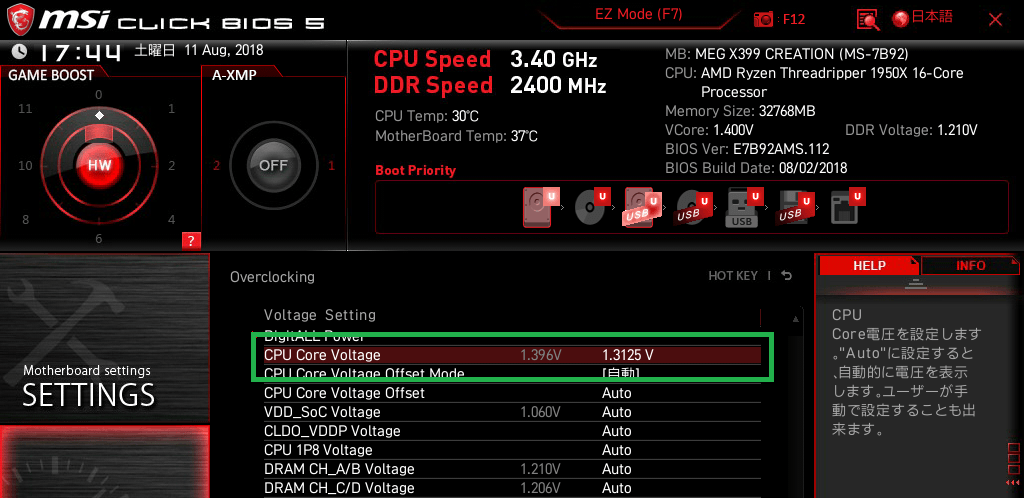1024x498 pixels.
Task: Select the USB hard disk boot device icon
Action: (643, 207)
